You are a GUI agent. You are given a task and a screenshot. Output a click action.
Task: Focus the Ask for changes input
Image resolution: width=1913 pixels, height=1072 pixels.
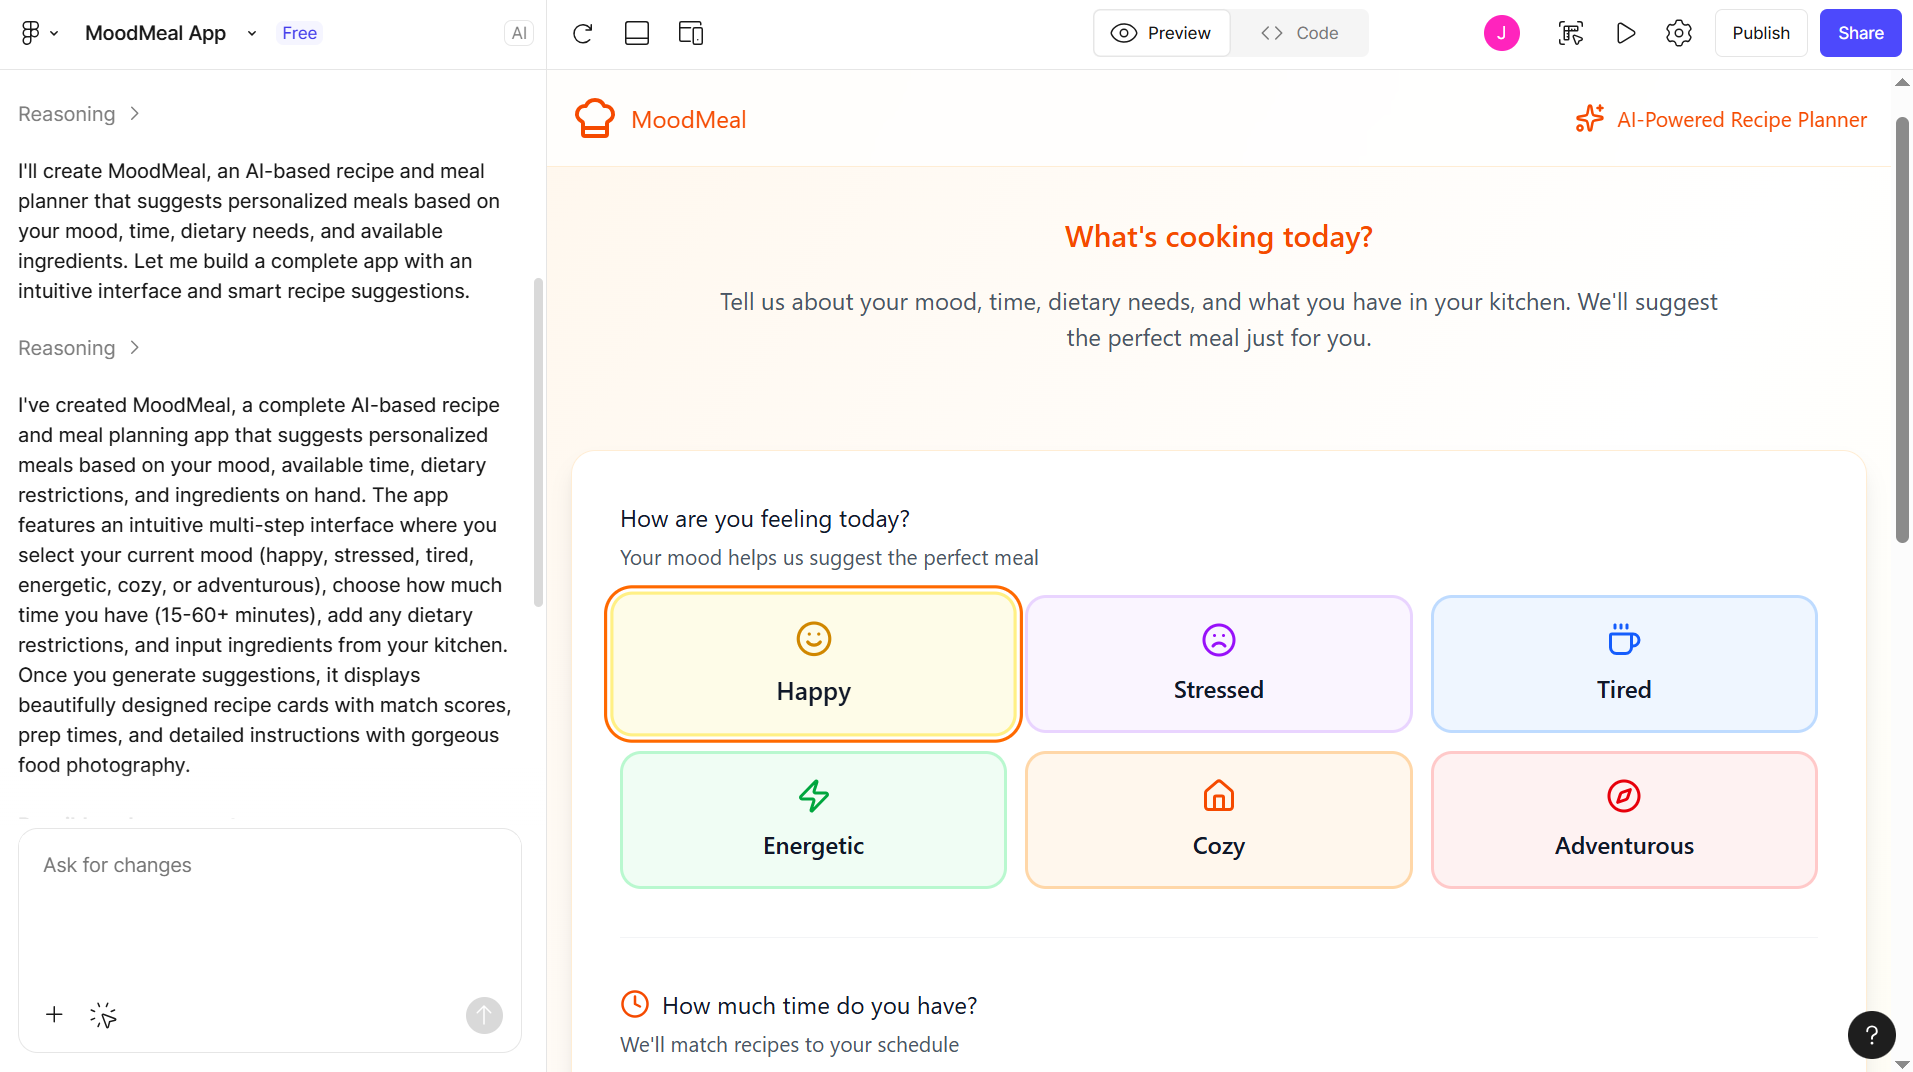point(270,910)
